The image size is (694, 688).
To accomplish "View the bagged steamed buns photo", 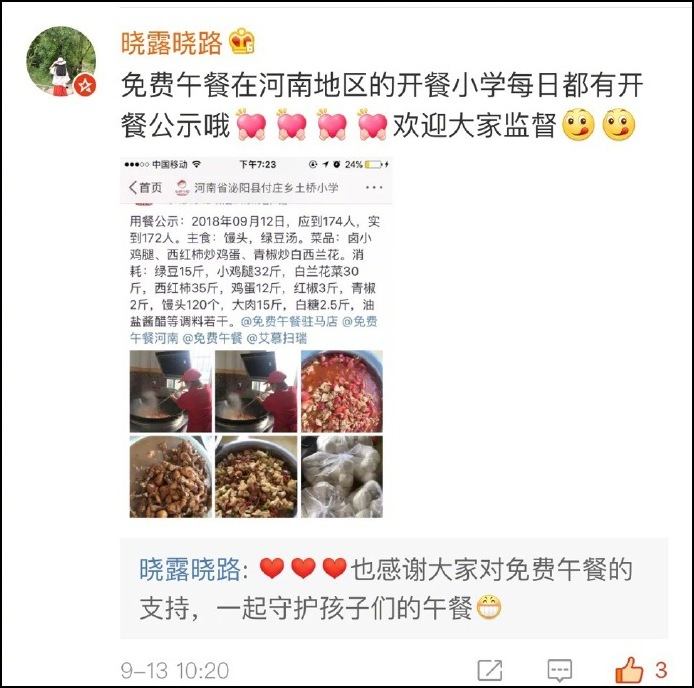I will click(x=342, y=477).
